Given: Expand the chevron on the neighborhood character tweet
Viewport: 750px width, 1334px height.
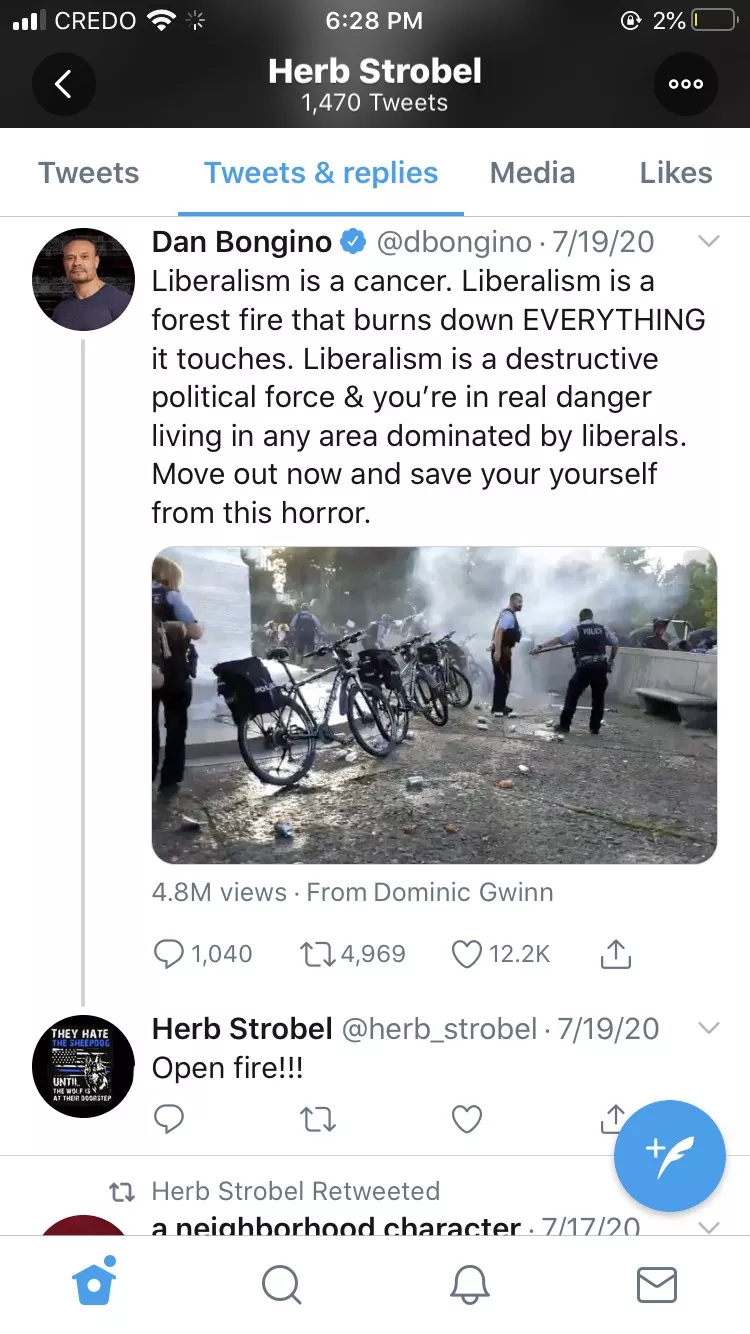Looking at the screenshot, I should coord(708,1227).
